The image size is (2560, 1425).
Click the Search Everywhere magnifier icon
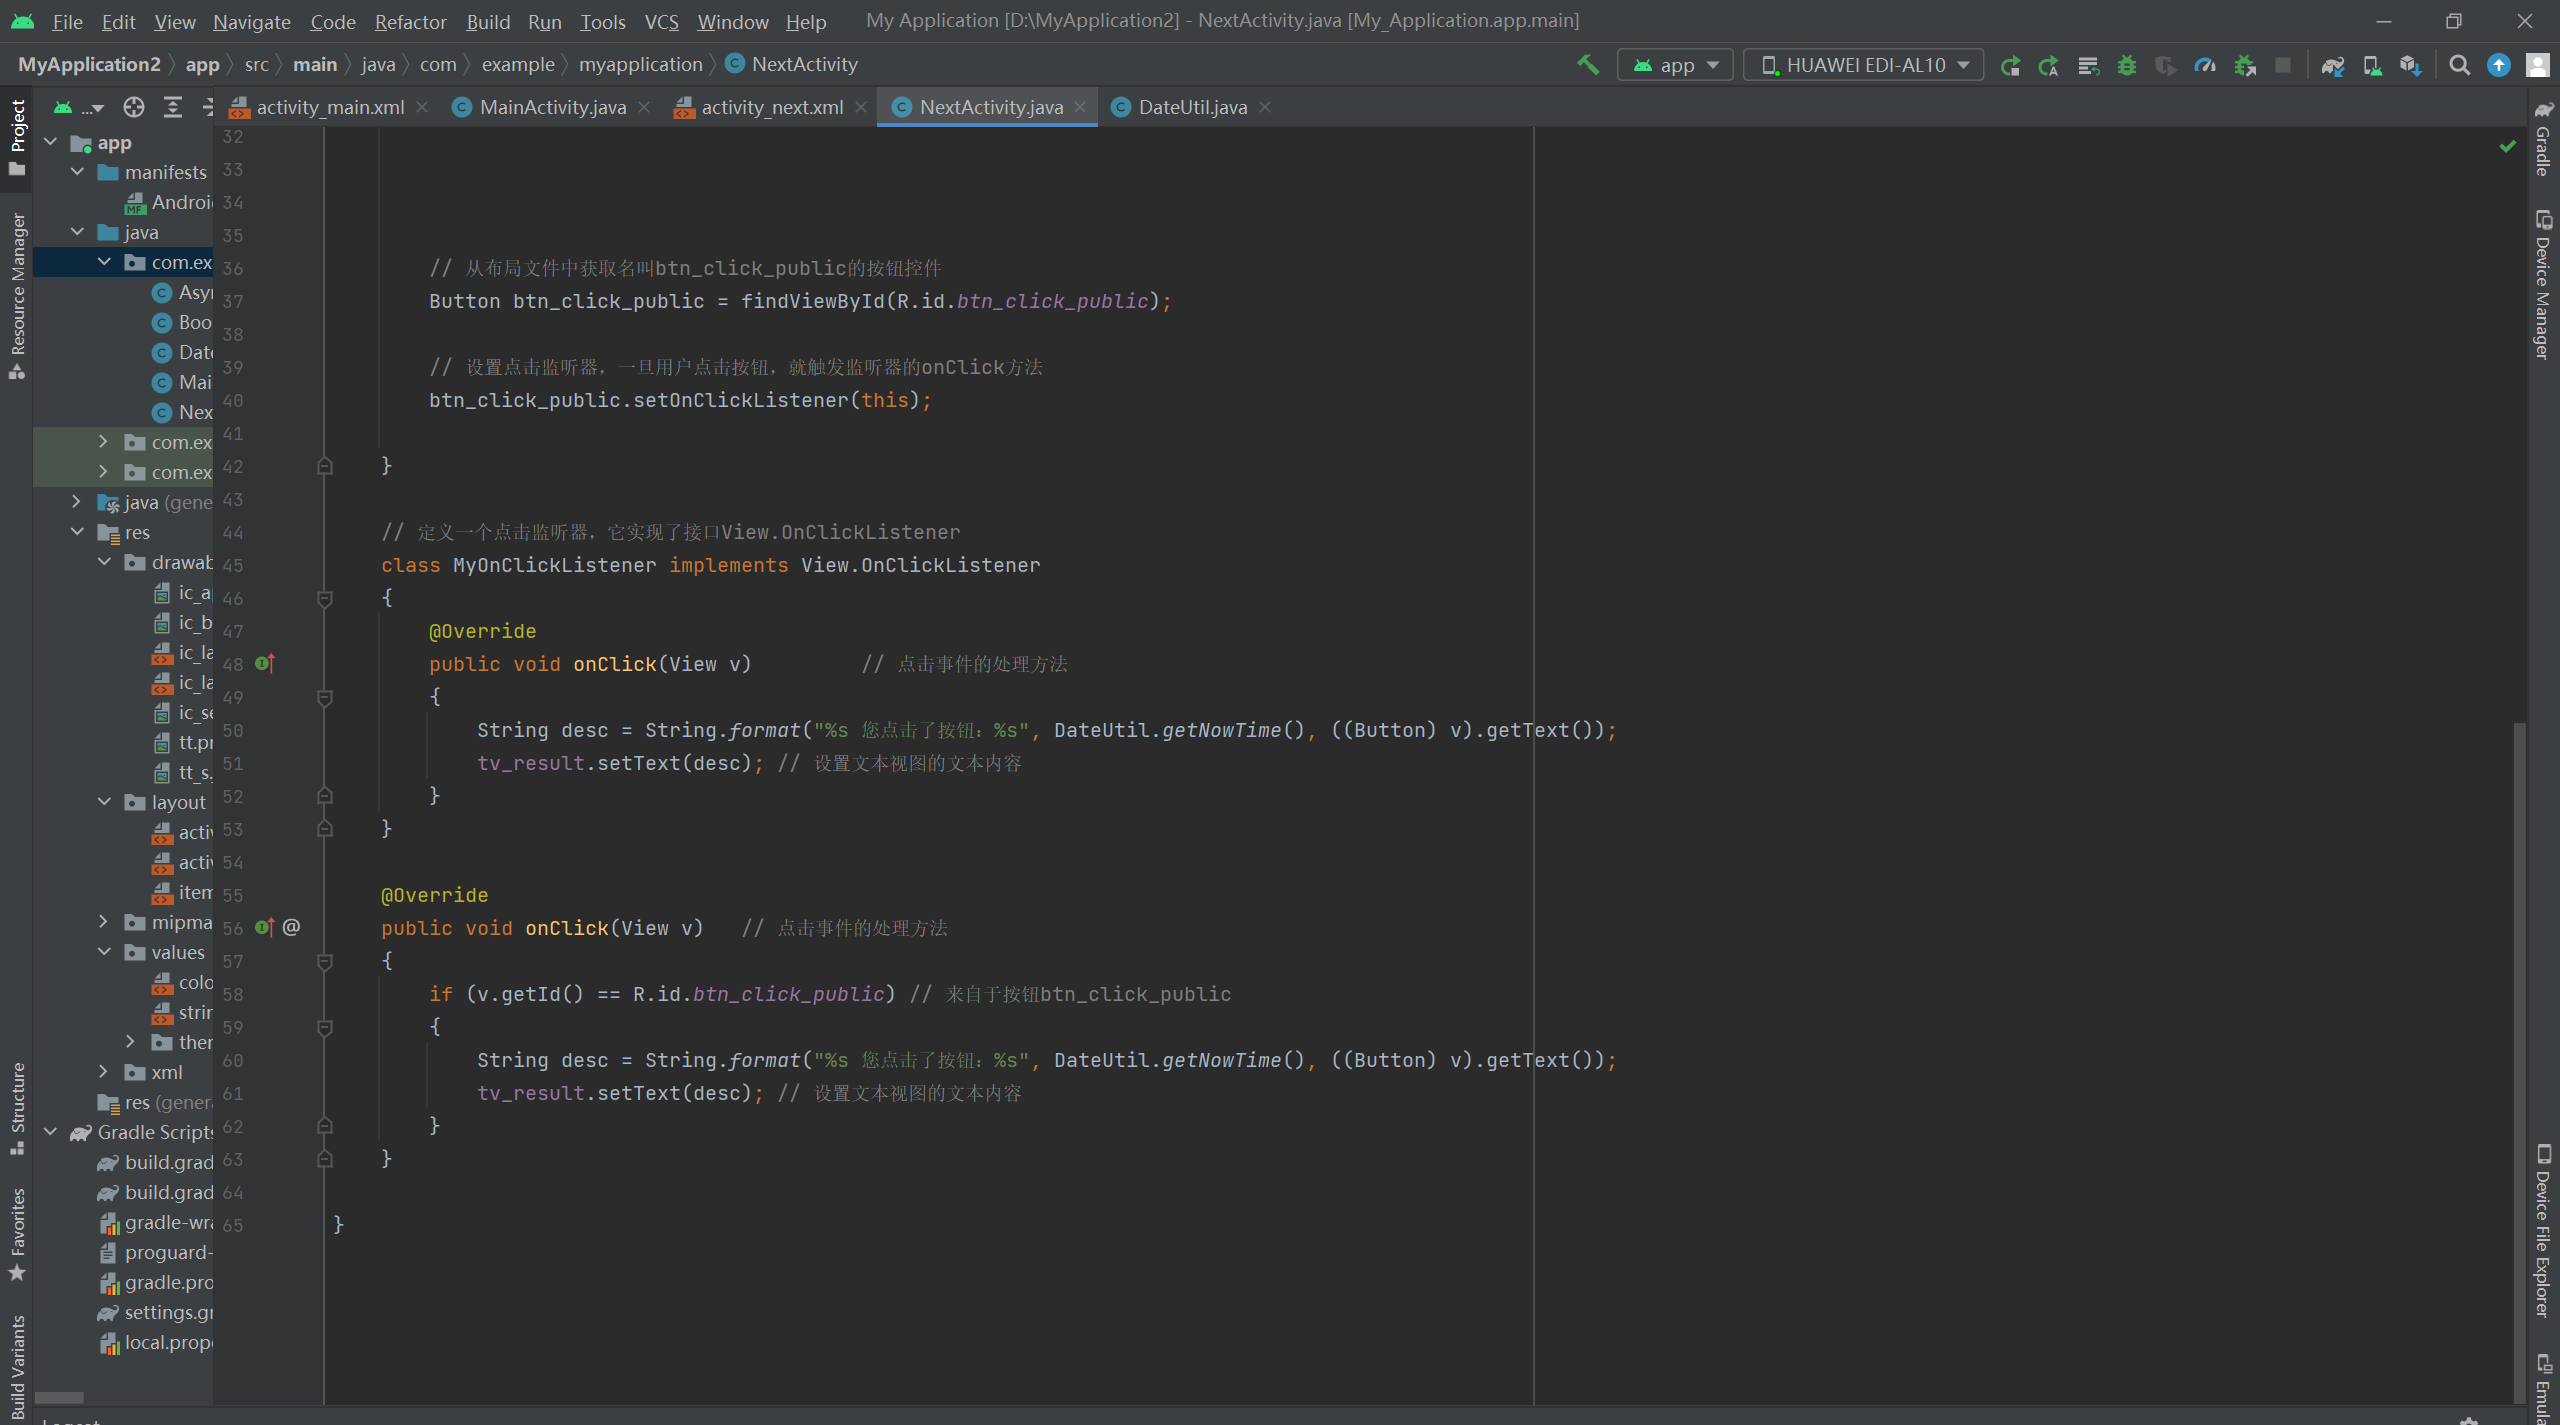point(2460,65)
